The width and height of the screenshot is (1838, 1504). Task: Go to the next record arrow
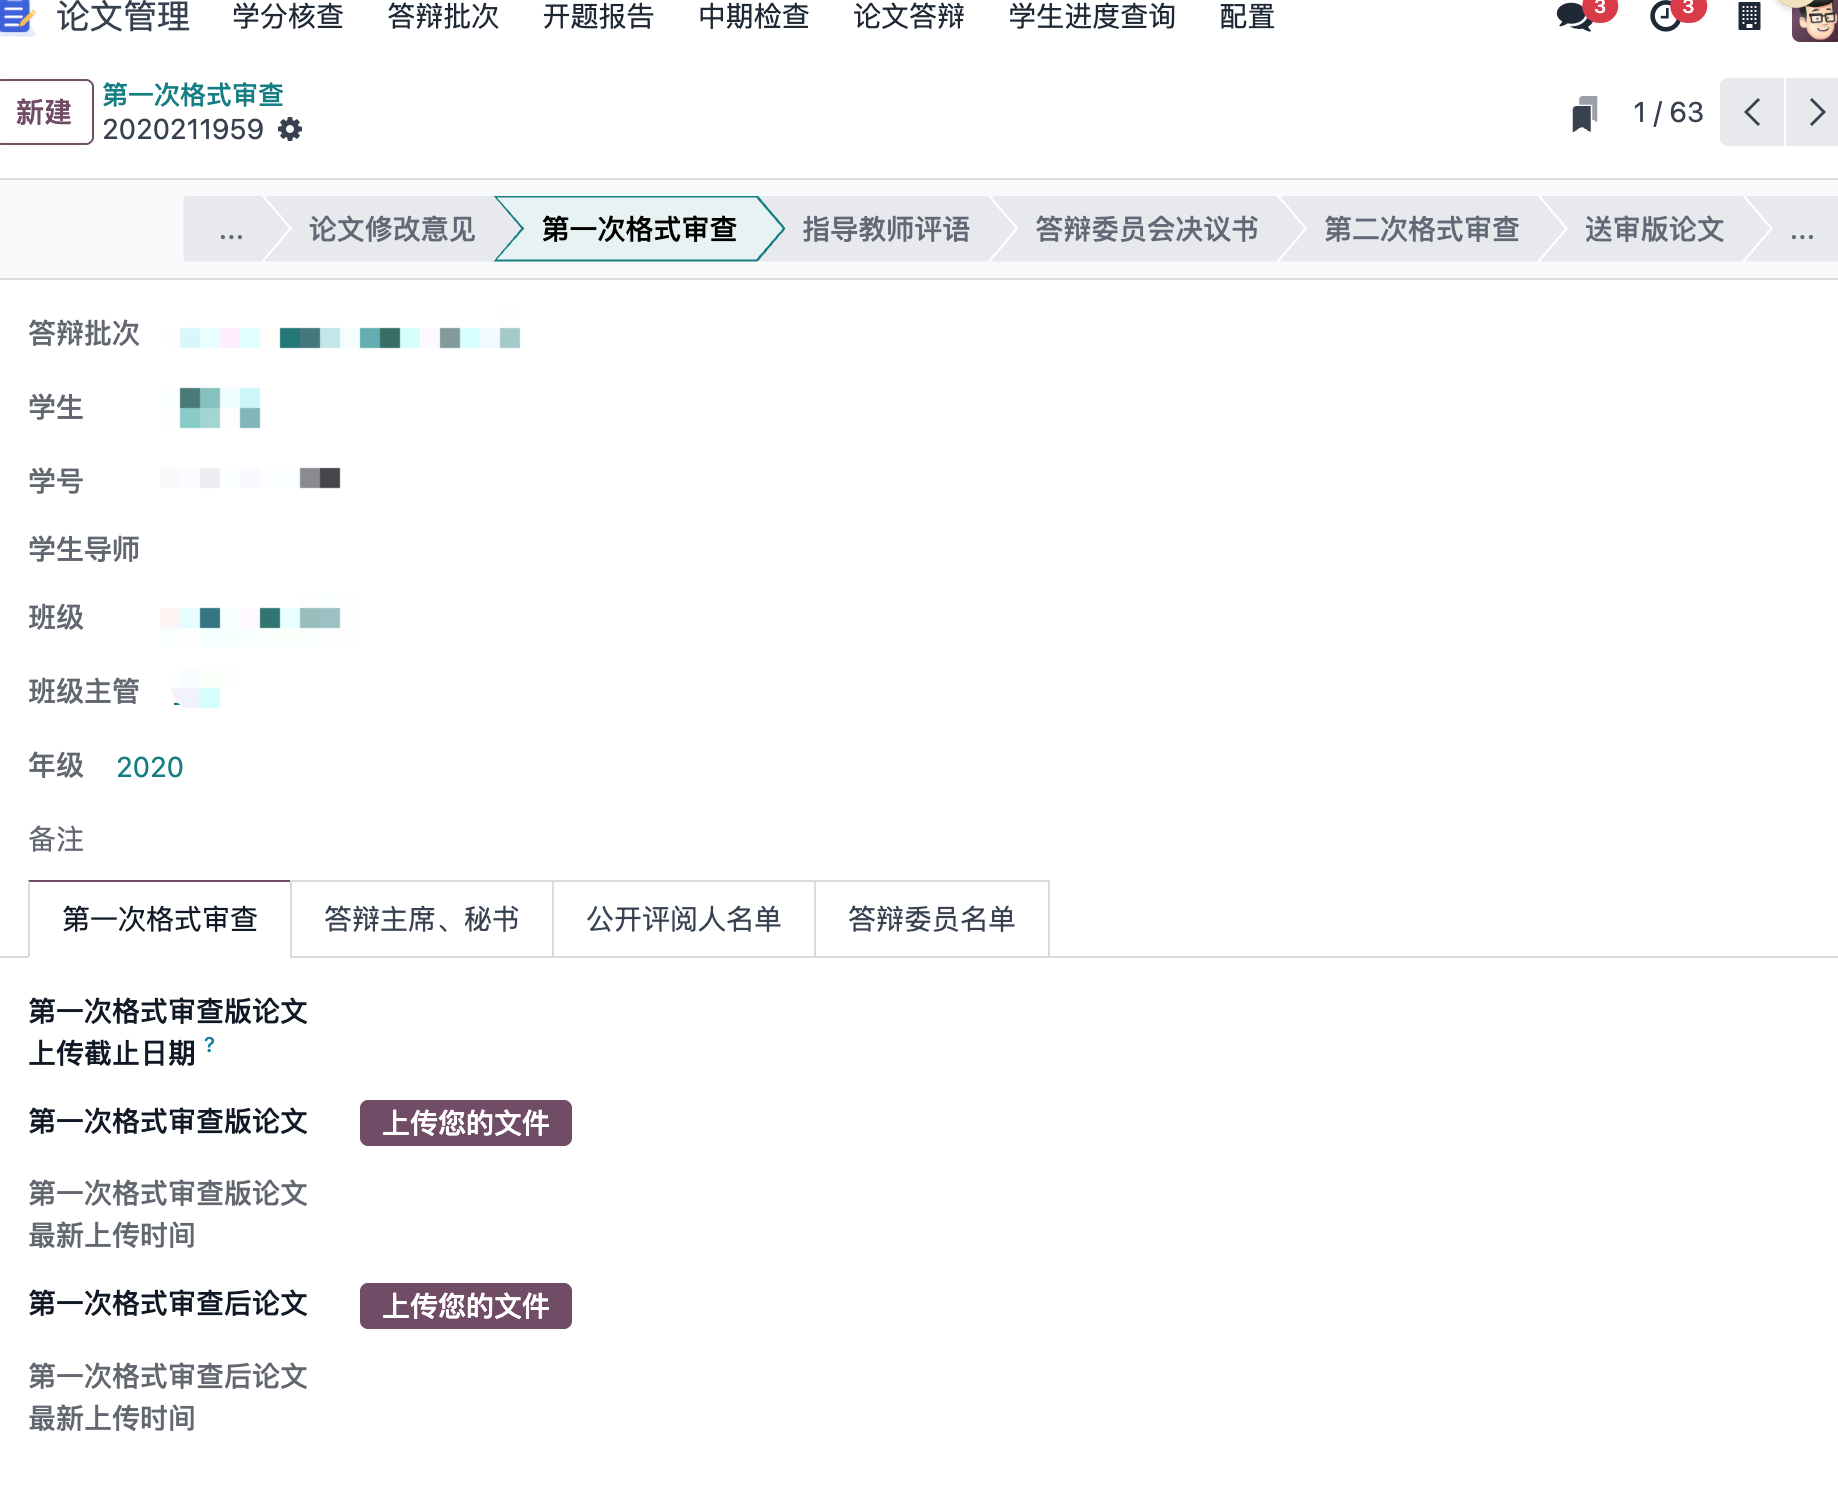click(1815, 113)
